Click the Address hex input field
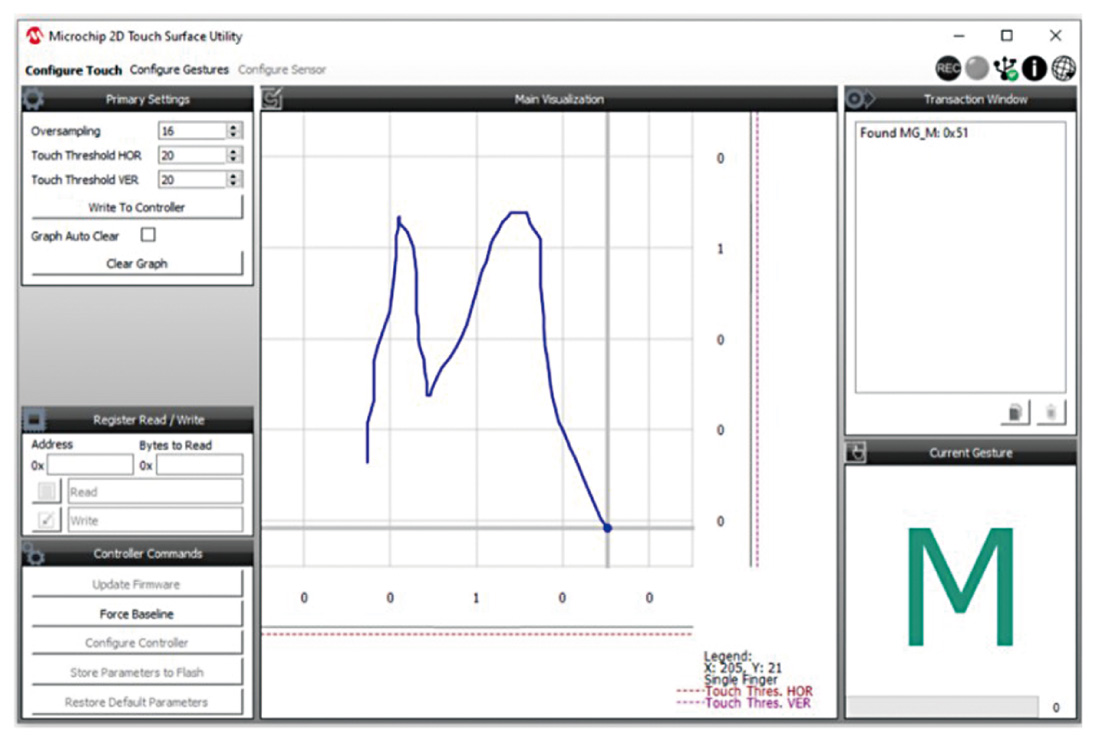The height and width of the screenshot is (743, 1097). pos(90,465)
